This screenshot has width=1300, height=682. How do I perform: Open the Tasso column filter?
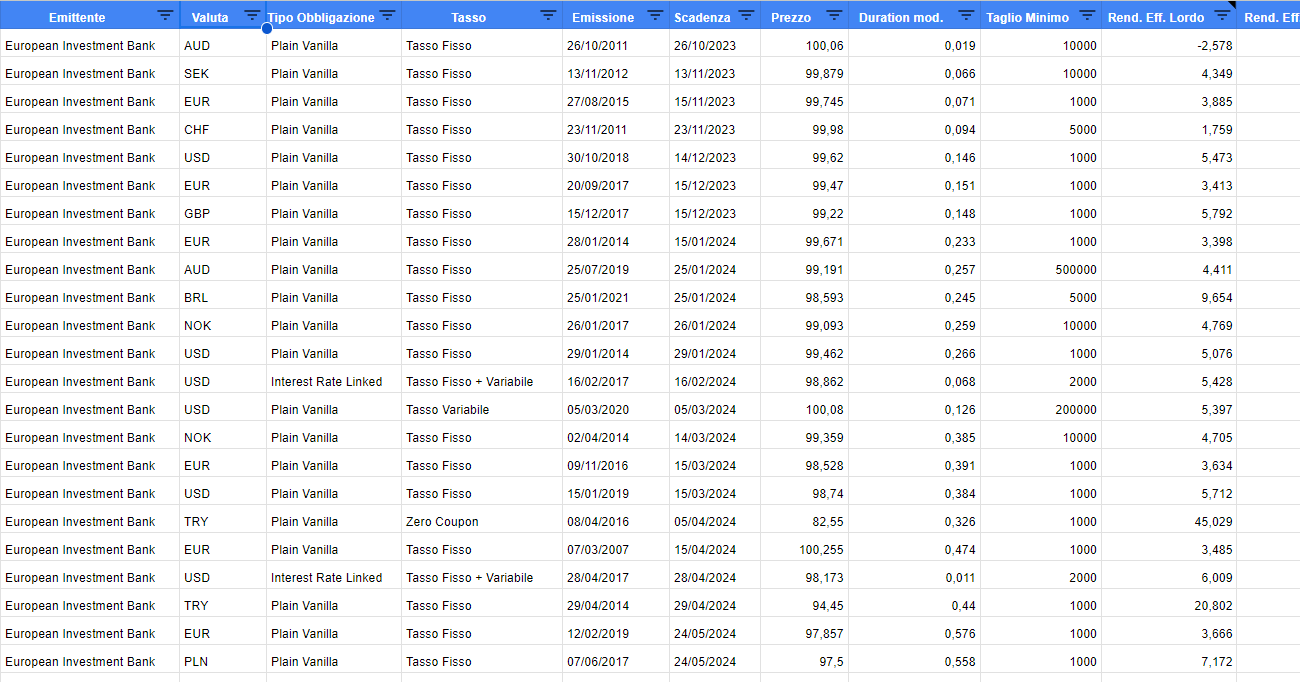(x=548, y=16)
